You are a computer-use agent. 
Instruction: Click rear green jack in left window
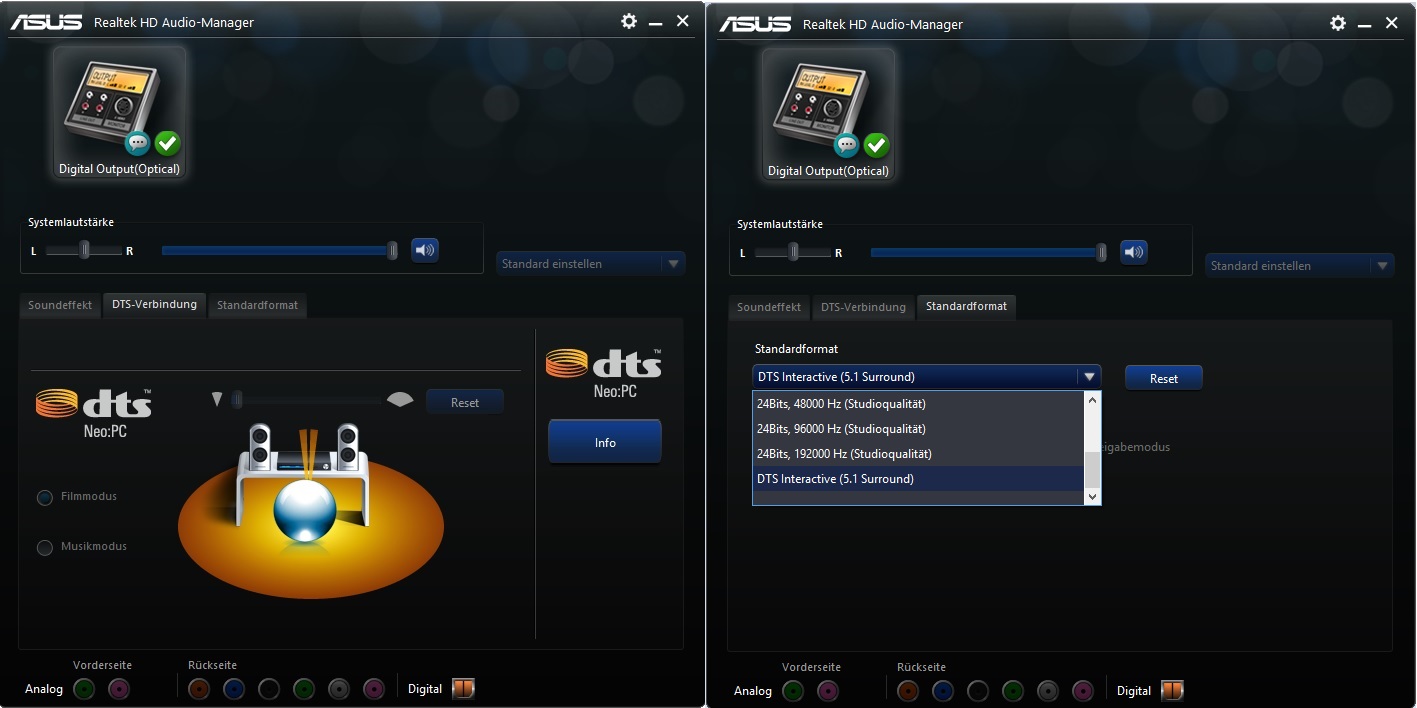304,688
